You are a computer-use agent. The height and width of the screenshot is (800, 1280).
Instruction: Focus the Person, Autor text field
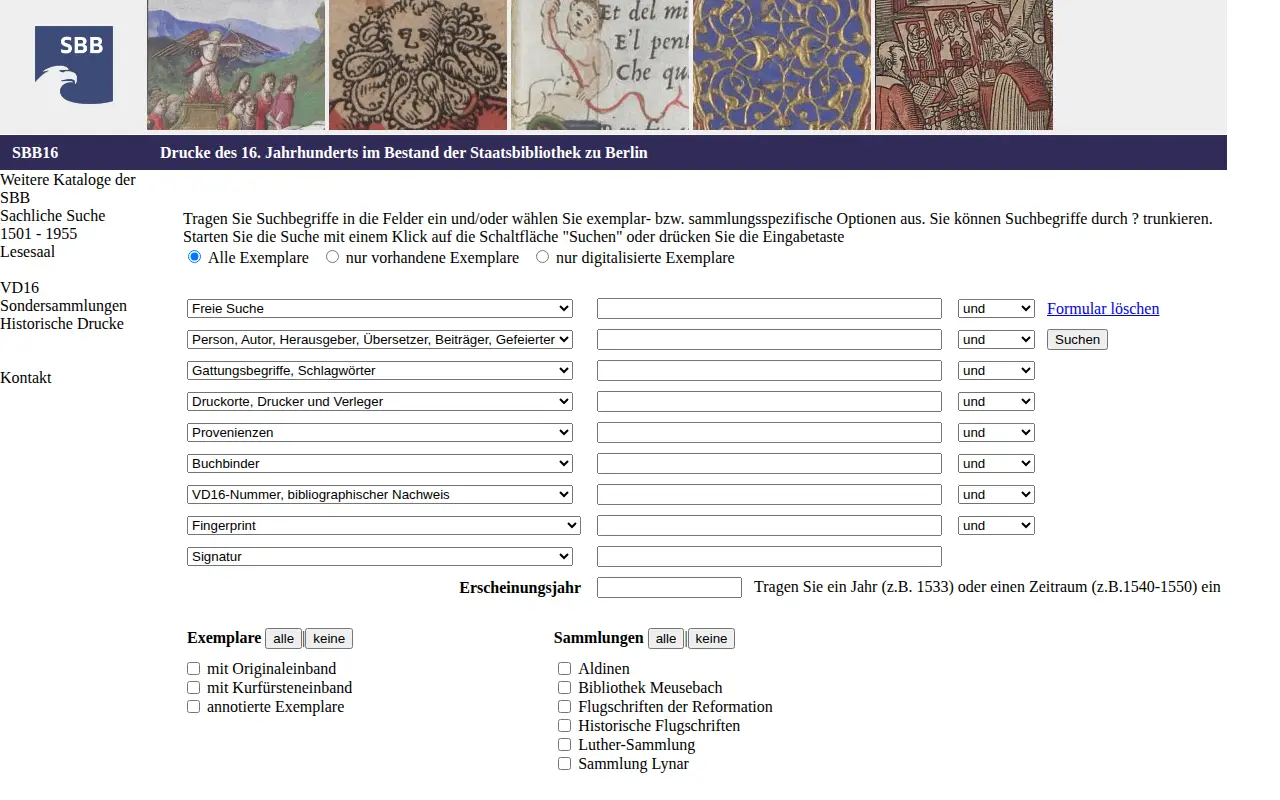pyautogui.click(x=769, y=340)
